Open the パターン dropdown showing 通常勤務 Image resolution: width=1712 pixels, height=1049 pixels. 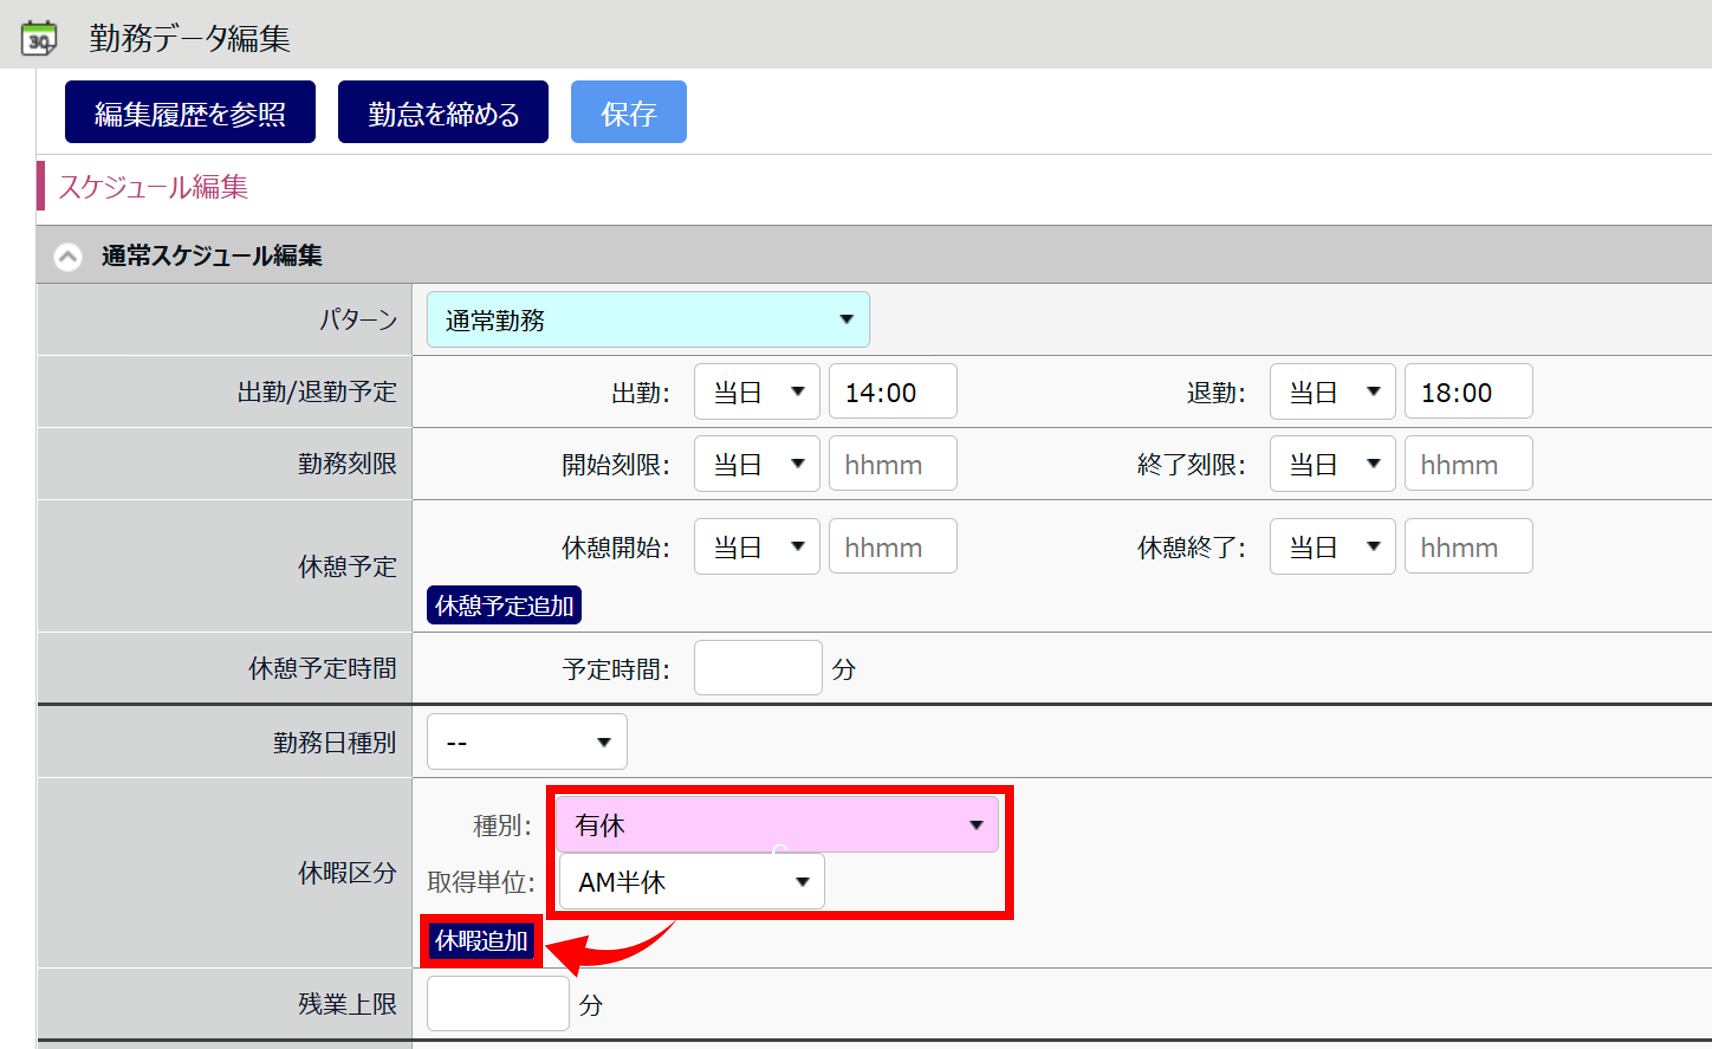point(647,320)
